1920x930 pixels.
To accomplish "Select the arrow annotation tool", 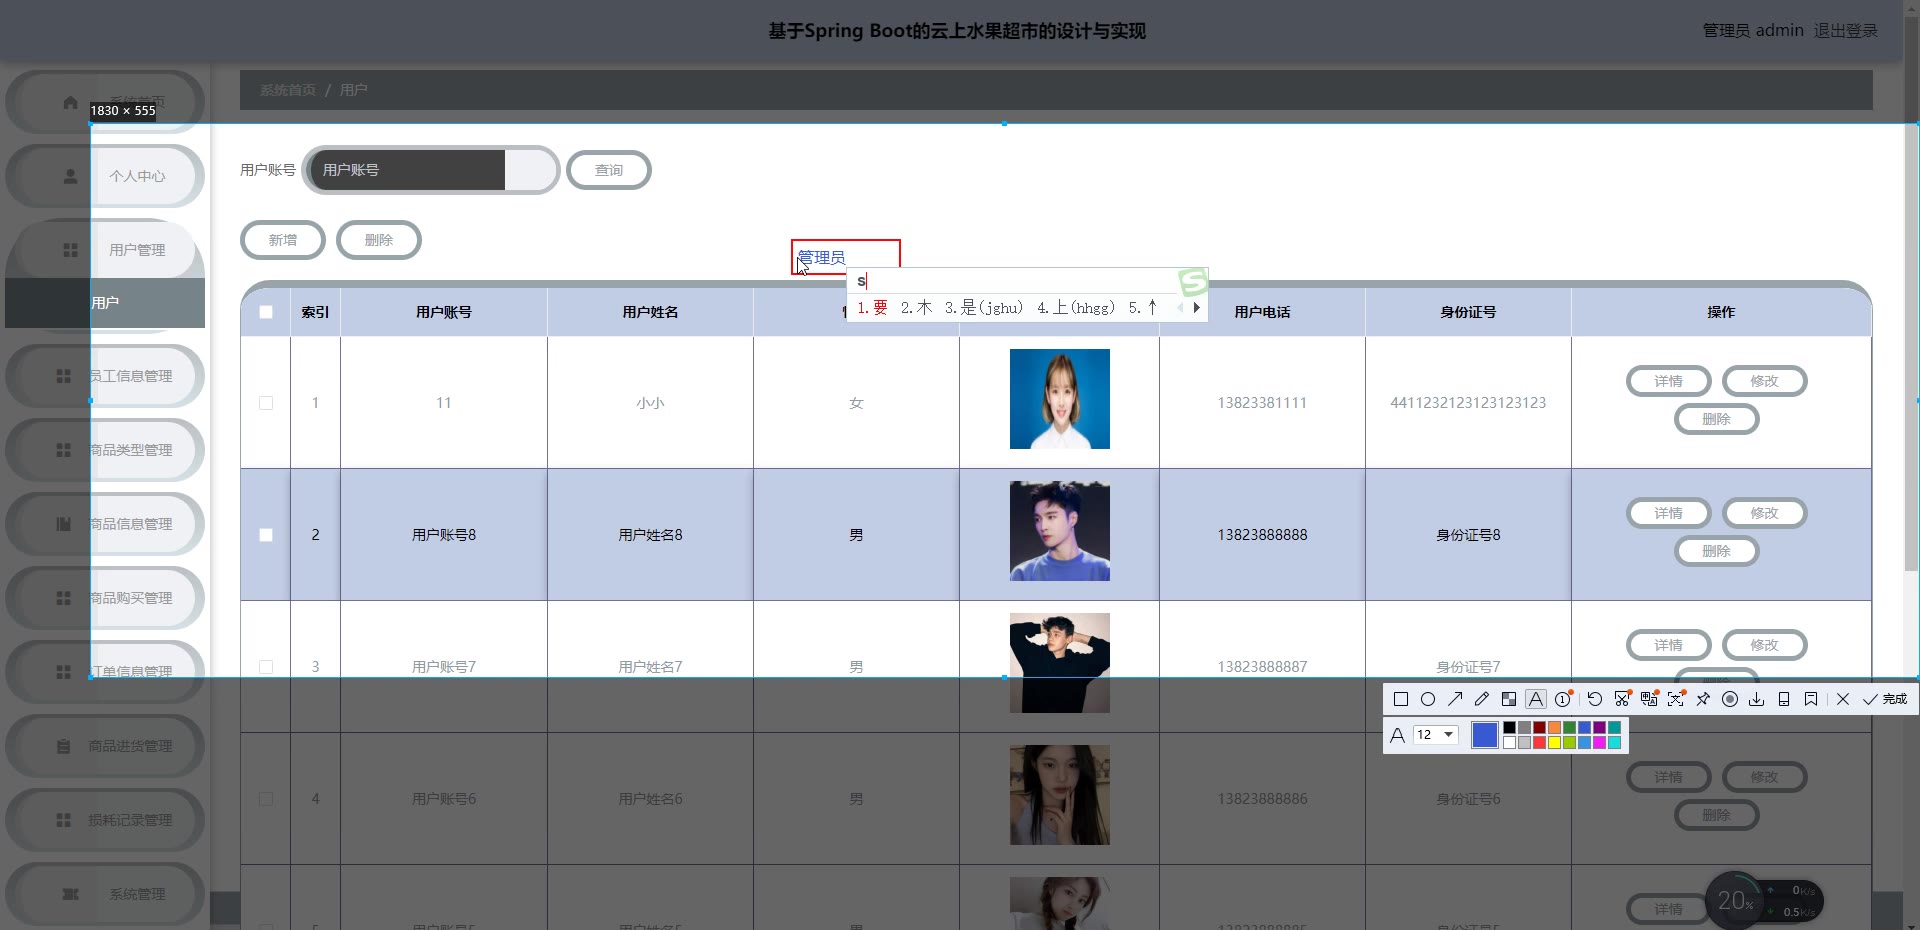I will point(1455,699).
